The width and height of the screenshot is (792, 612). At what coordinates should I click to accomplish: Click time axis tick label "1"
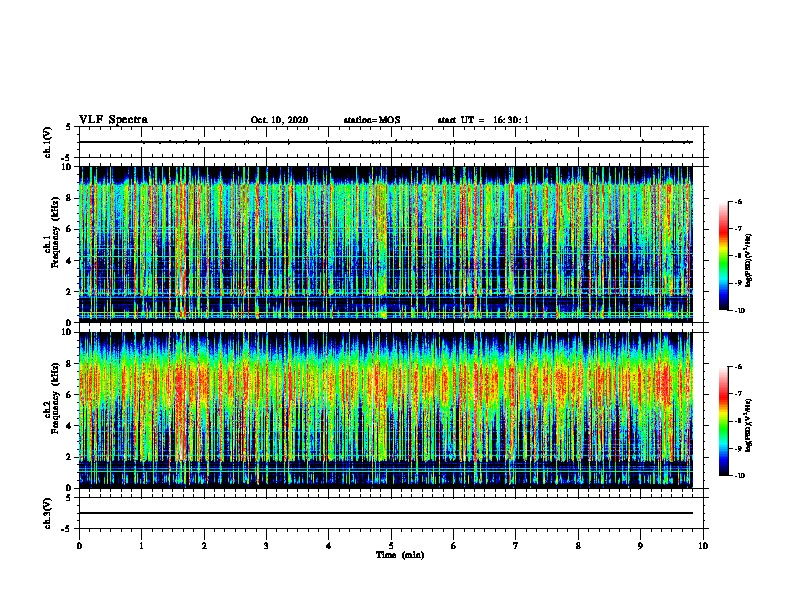coord(141,545)
